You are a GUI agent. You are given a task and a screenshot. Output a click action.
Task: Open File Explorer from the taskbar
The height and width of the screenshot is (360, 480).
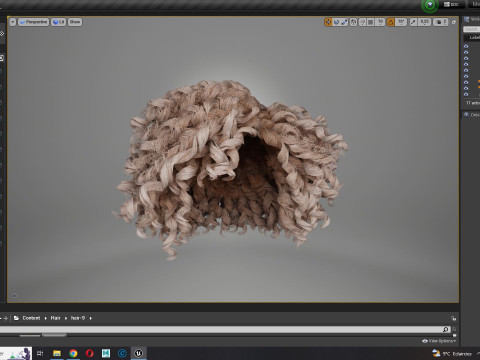click(x=57, y=353)
